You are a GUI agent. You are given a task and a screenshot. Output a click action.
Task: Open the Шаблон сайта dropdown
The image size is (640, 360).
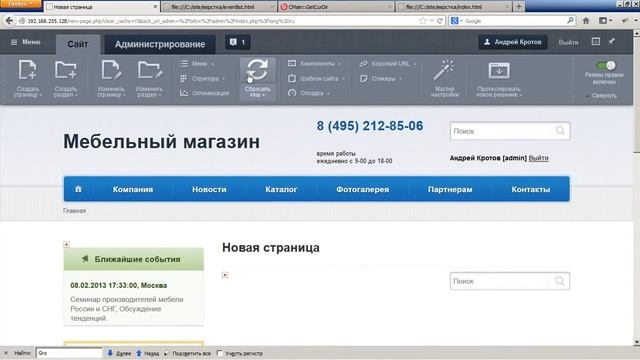coord(316,78)
